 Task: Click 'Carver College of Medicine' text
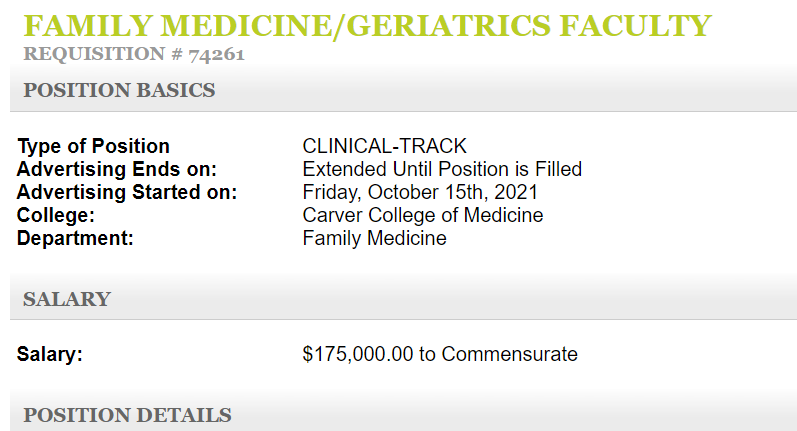coord(422,216)
